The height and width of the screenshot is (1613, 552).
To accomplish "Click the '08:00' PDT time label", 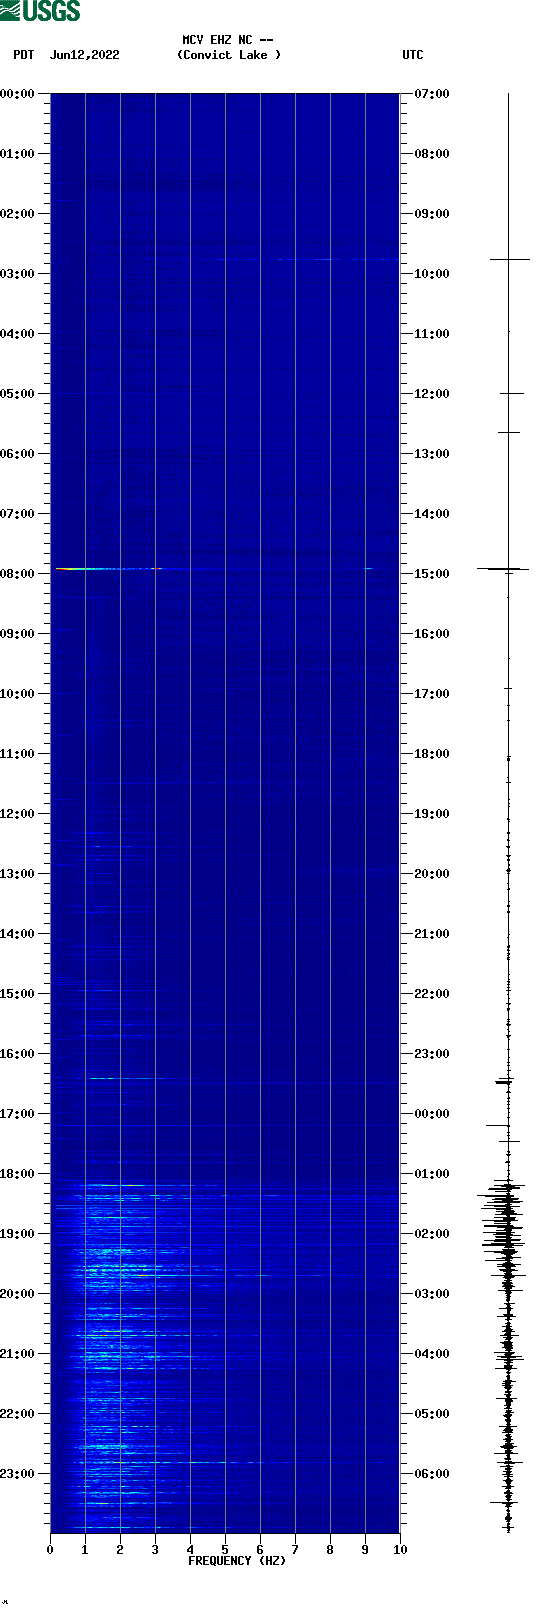I will coord(18,574).
